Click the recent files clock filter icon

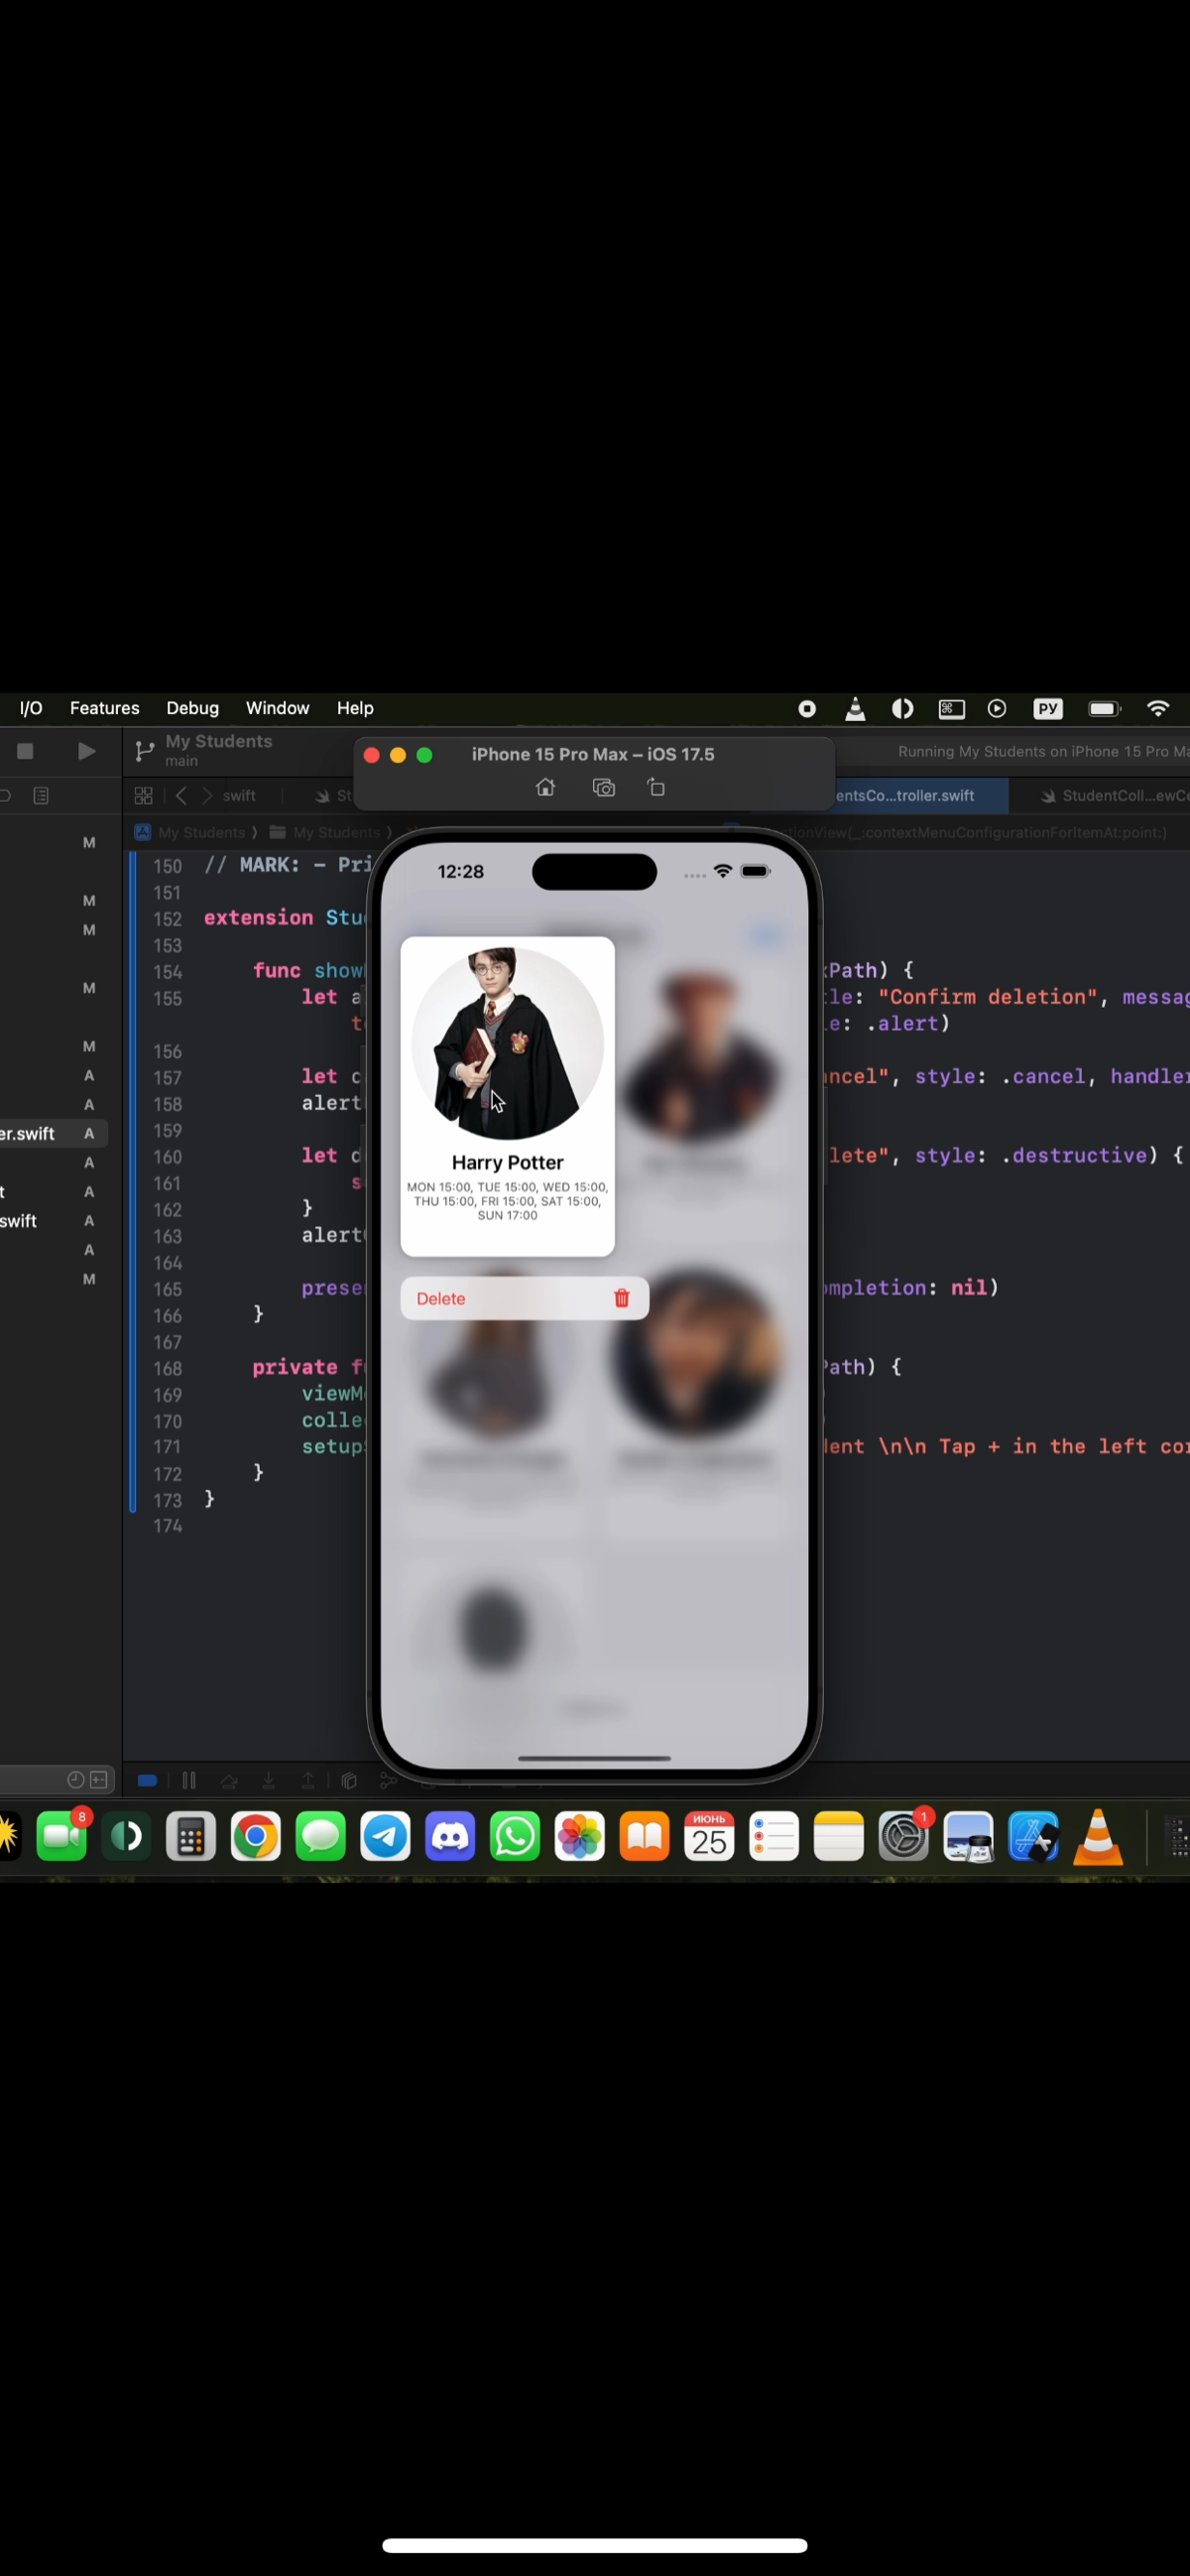point(75,1780)
